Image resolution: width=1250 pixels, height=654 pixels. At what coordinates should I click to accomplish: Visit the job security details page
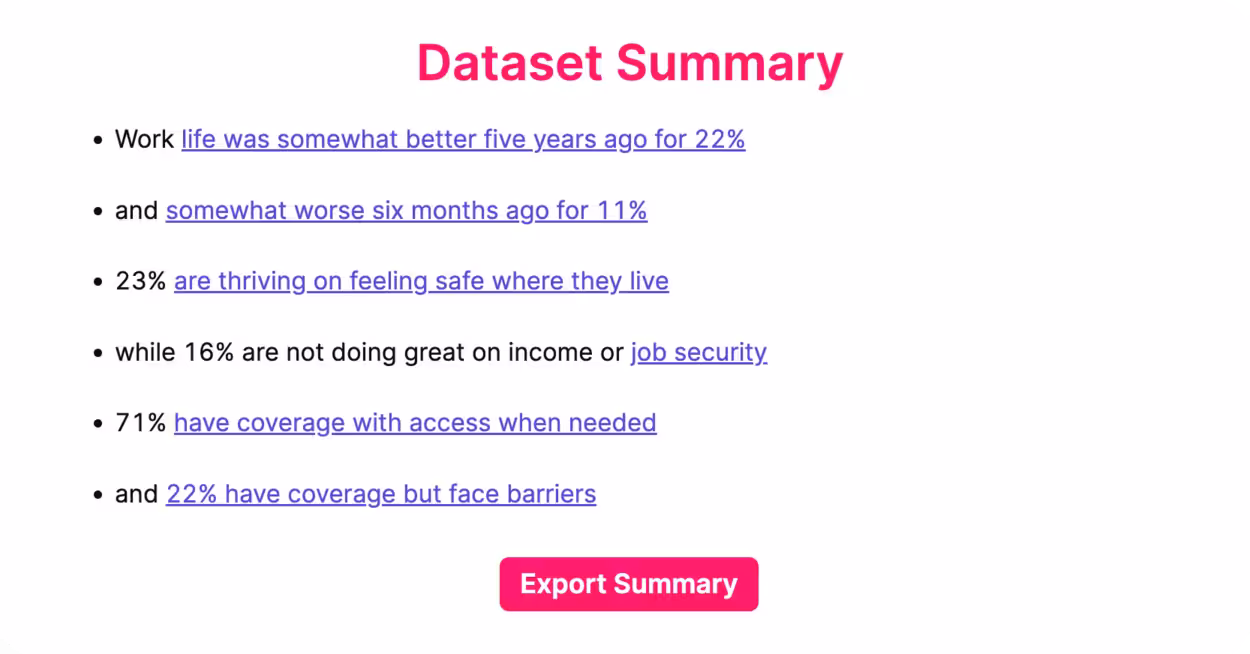tap(698, 352)
